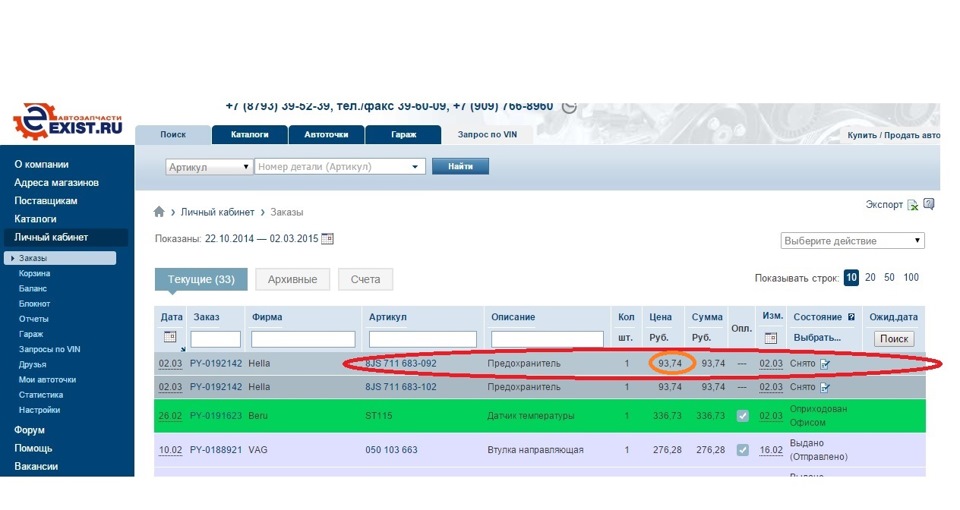Viewport: 960px width, 510px height.
Task: Show 20 rows per page
Action: 870,277
